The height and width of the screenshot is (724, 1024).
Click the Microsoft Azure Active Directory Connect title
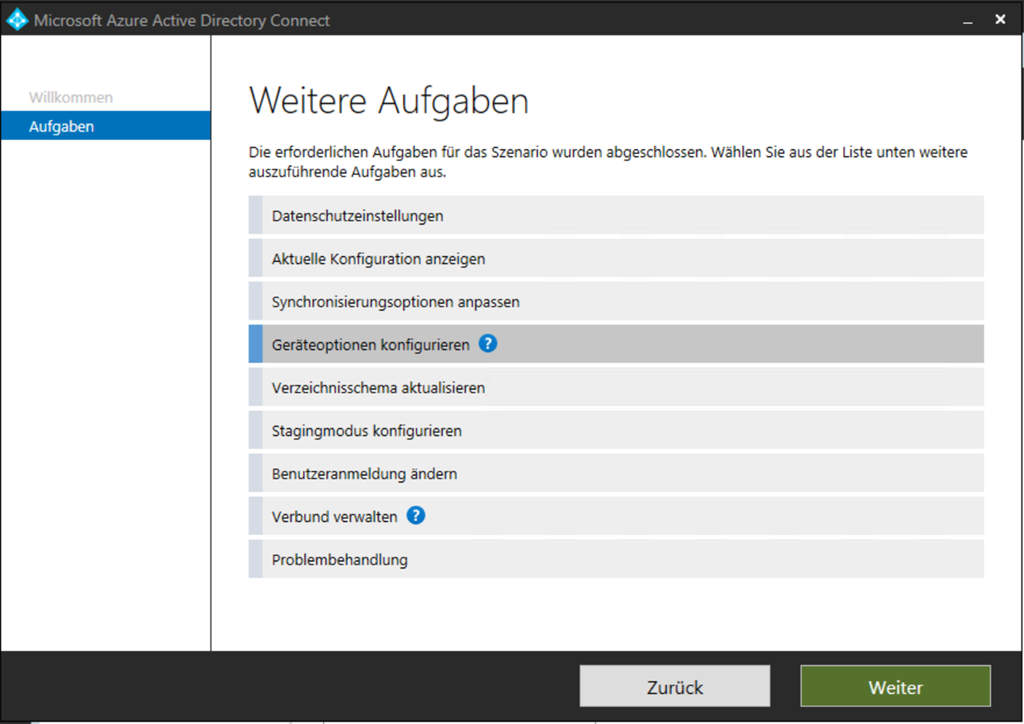[x=182, y=20]
